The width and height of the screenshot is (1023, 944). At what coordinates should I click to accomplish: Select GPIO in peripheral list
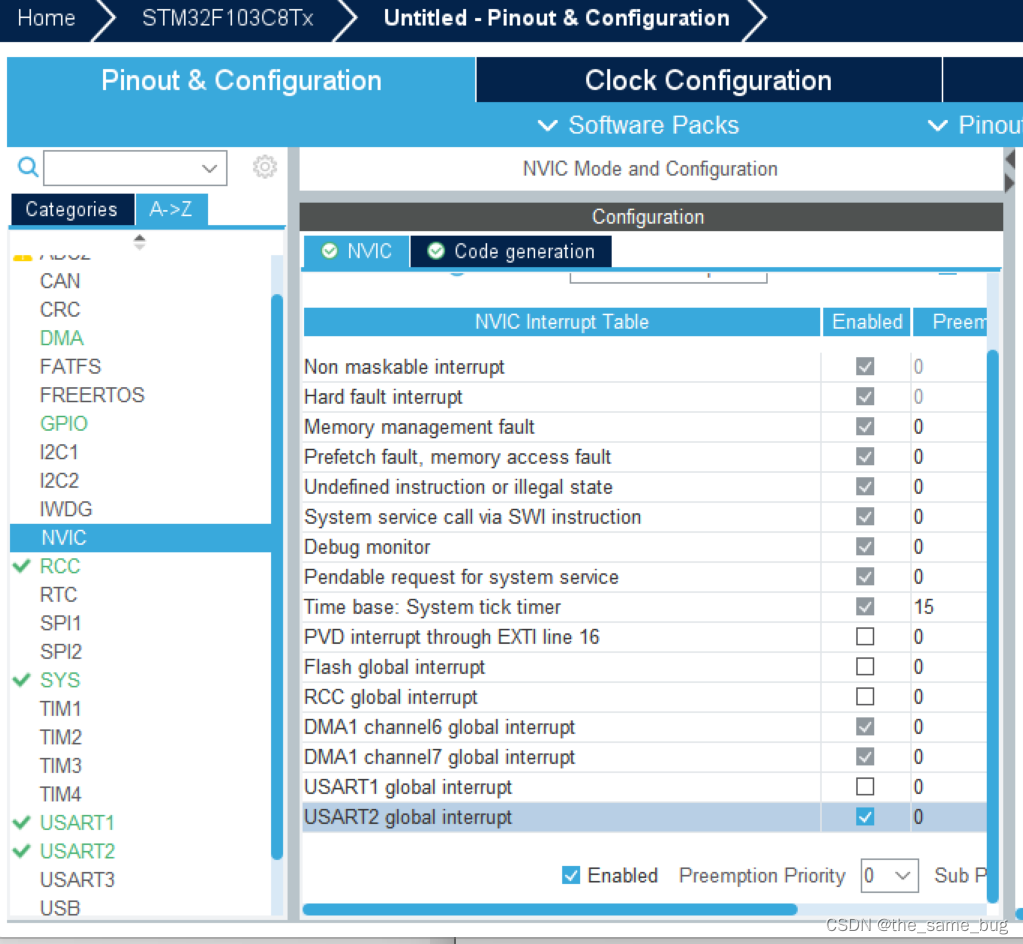coord(63,423)
